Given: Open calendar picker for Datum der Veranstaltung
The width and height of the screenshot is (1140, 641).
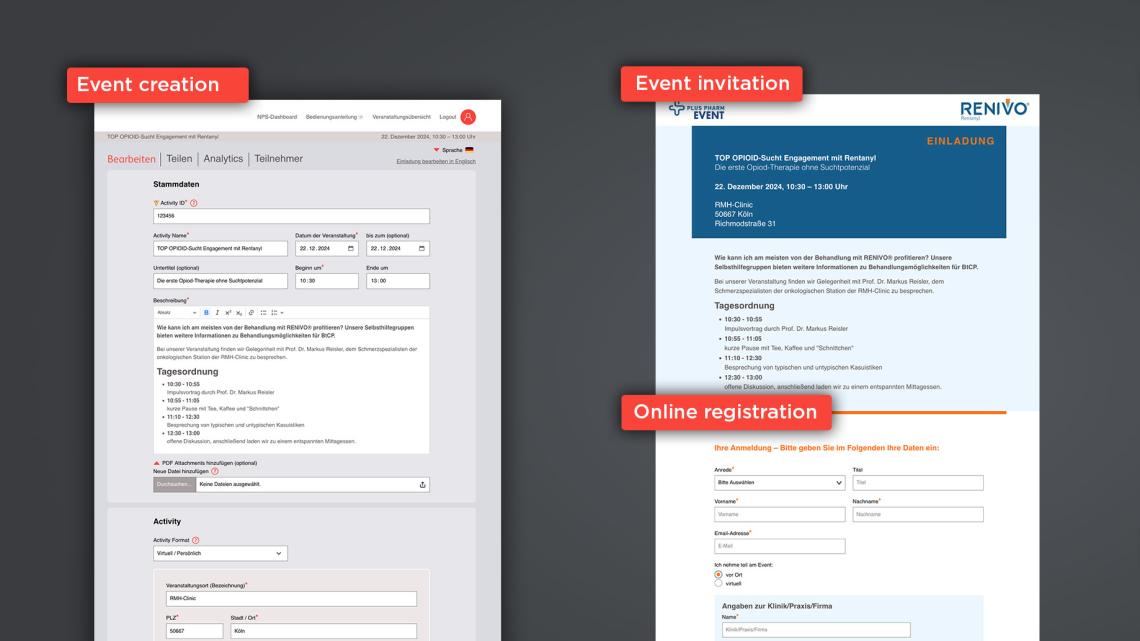Looking at the screenshot, I should (350, 249).
